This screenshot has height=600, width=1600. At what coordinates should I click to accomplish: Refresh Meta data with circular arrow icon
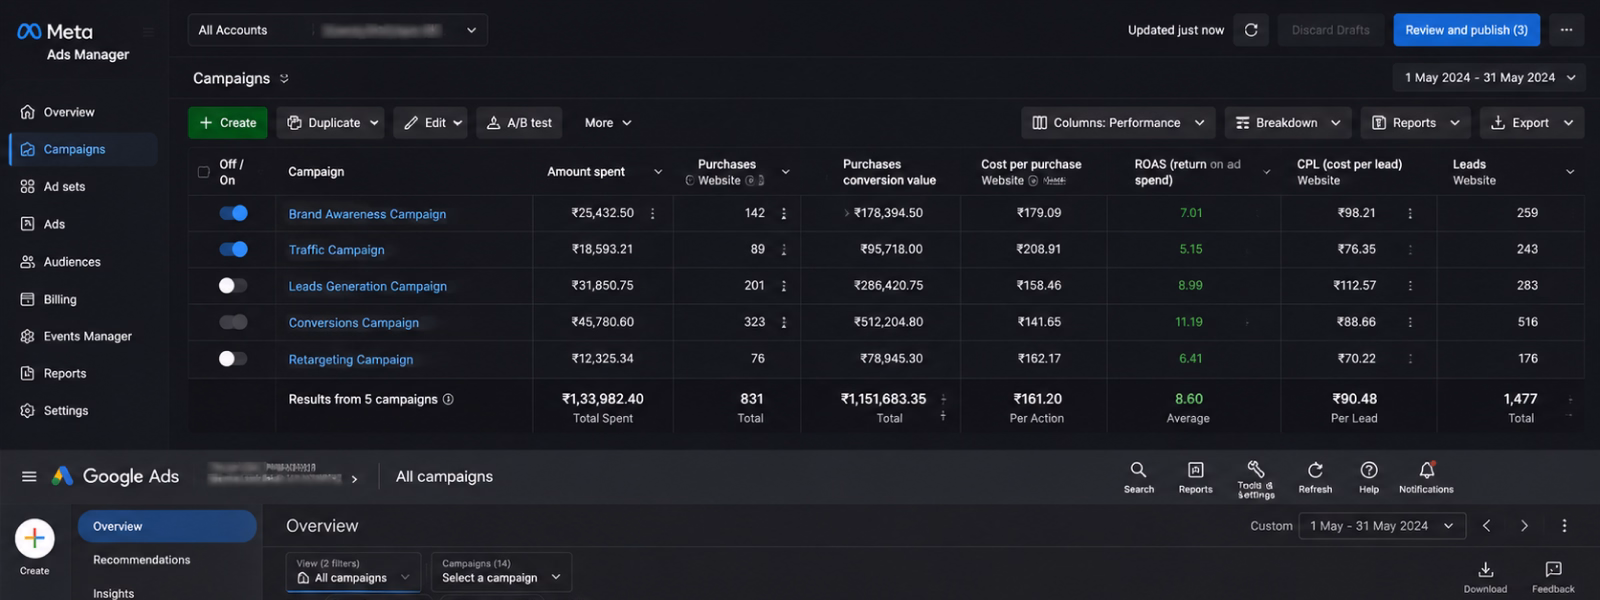click(1251, 30)
